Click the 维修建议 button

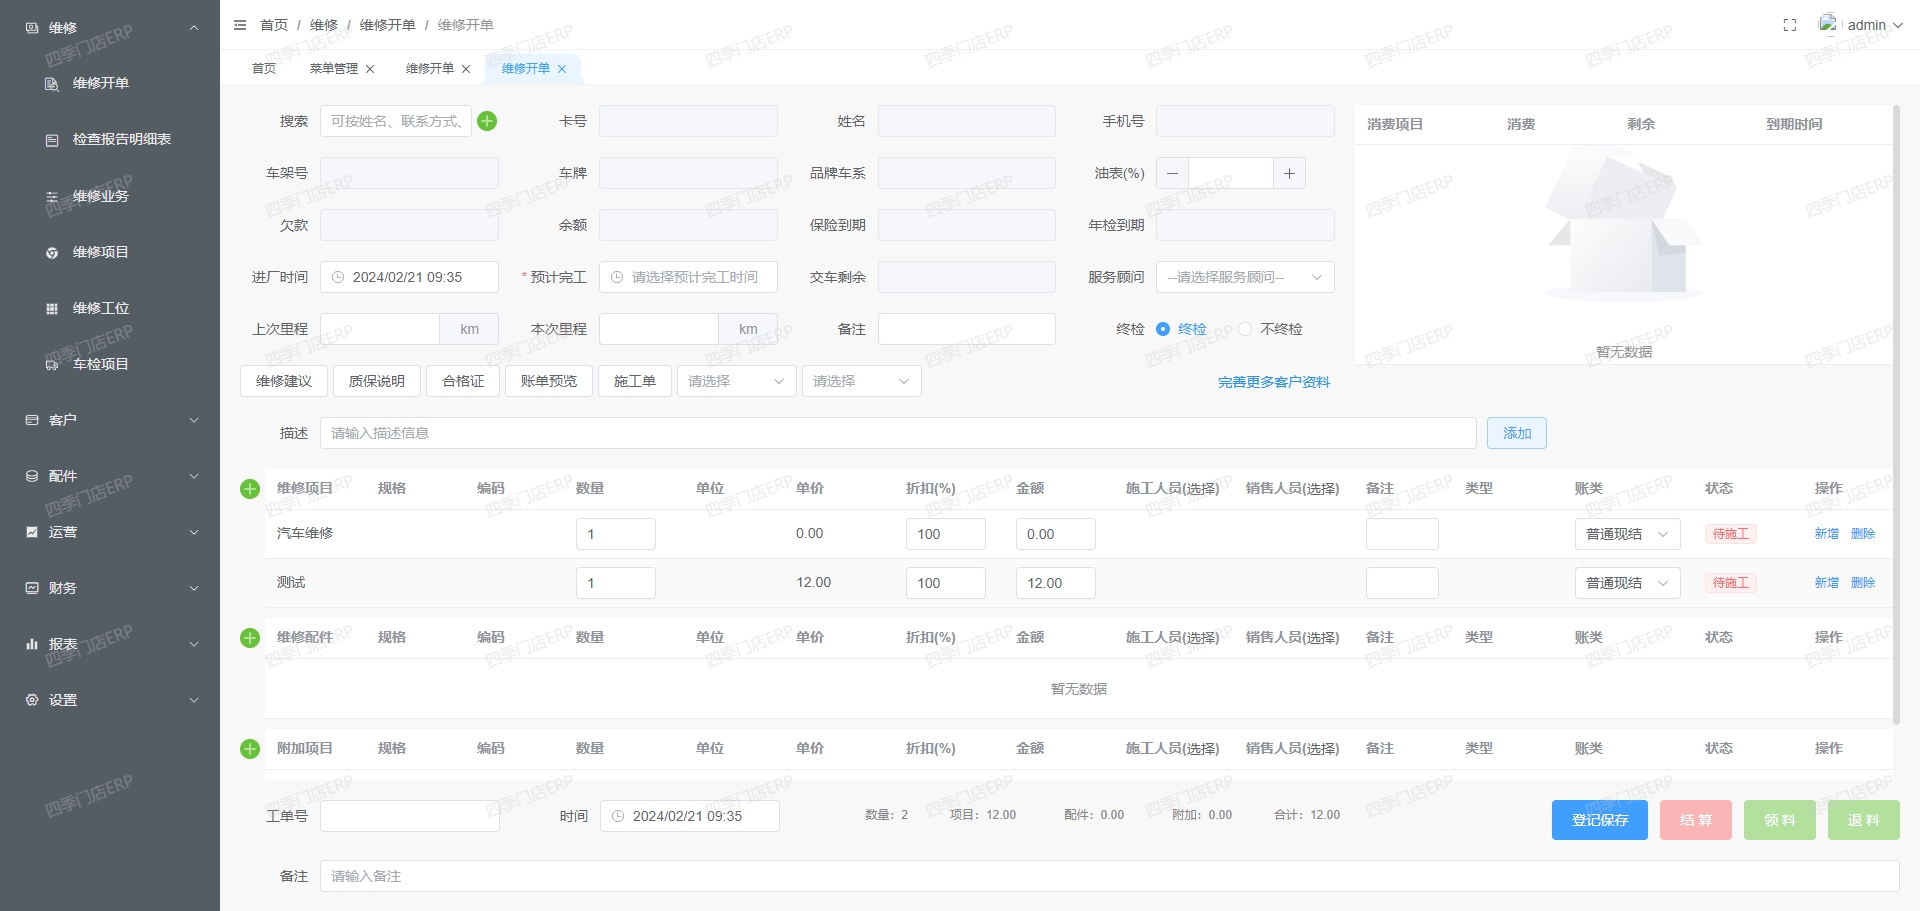point(284,381)
